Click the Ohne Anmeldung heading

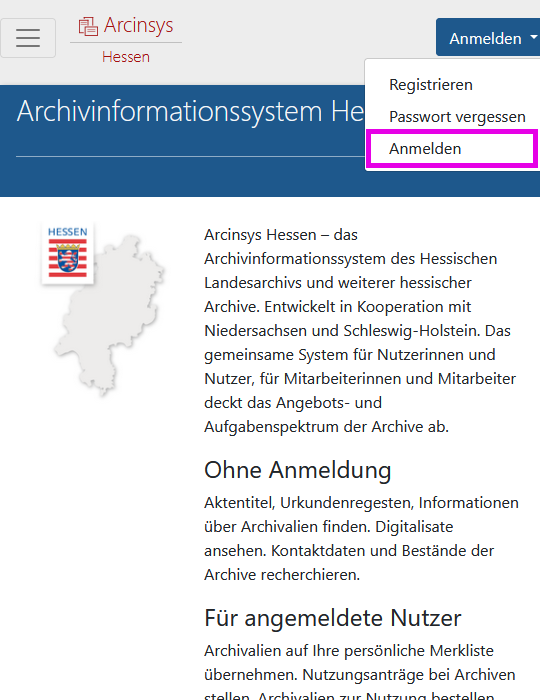(x=298, y=470)
